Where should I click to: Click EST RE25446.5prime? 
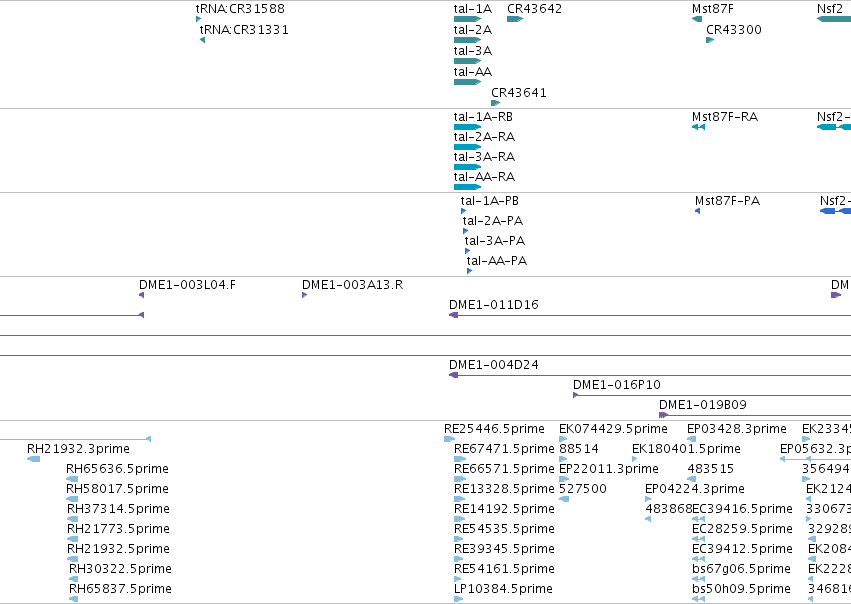point(449,439)
